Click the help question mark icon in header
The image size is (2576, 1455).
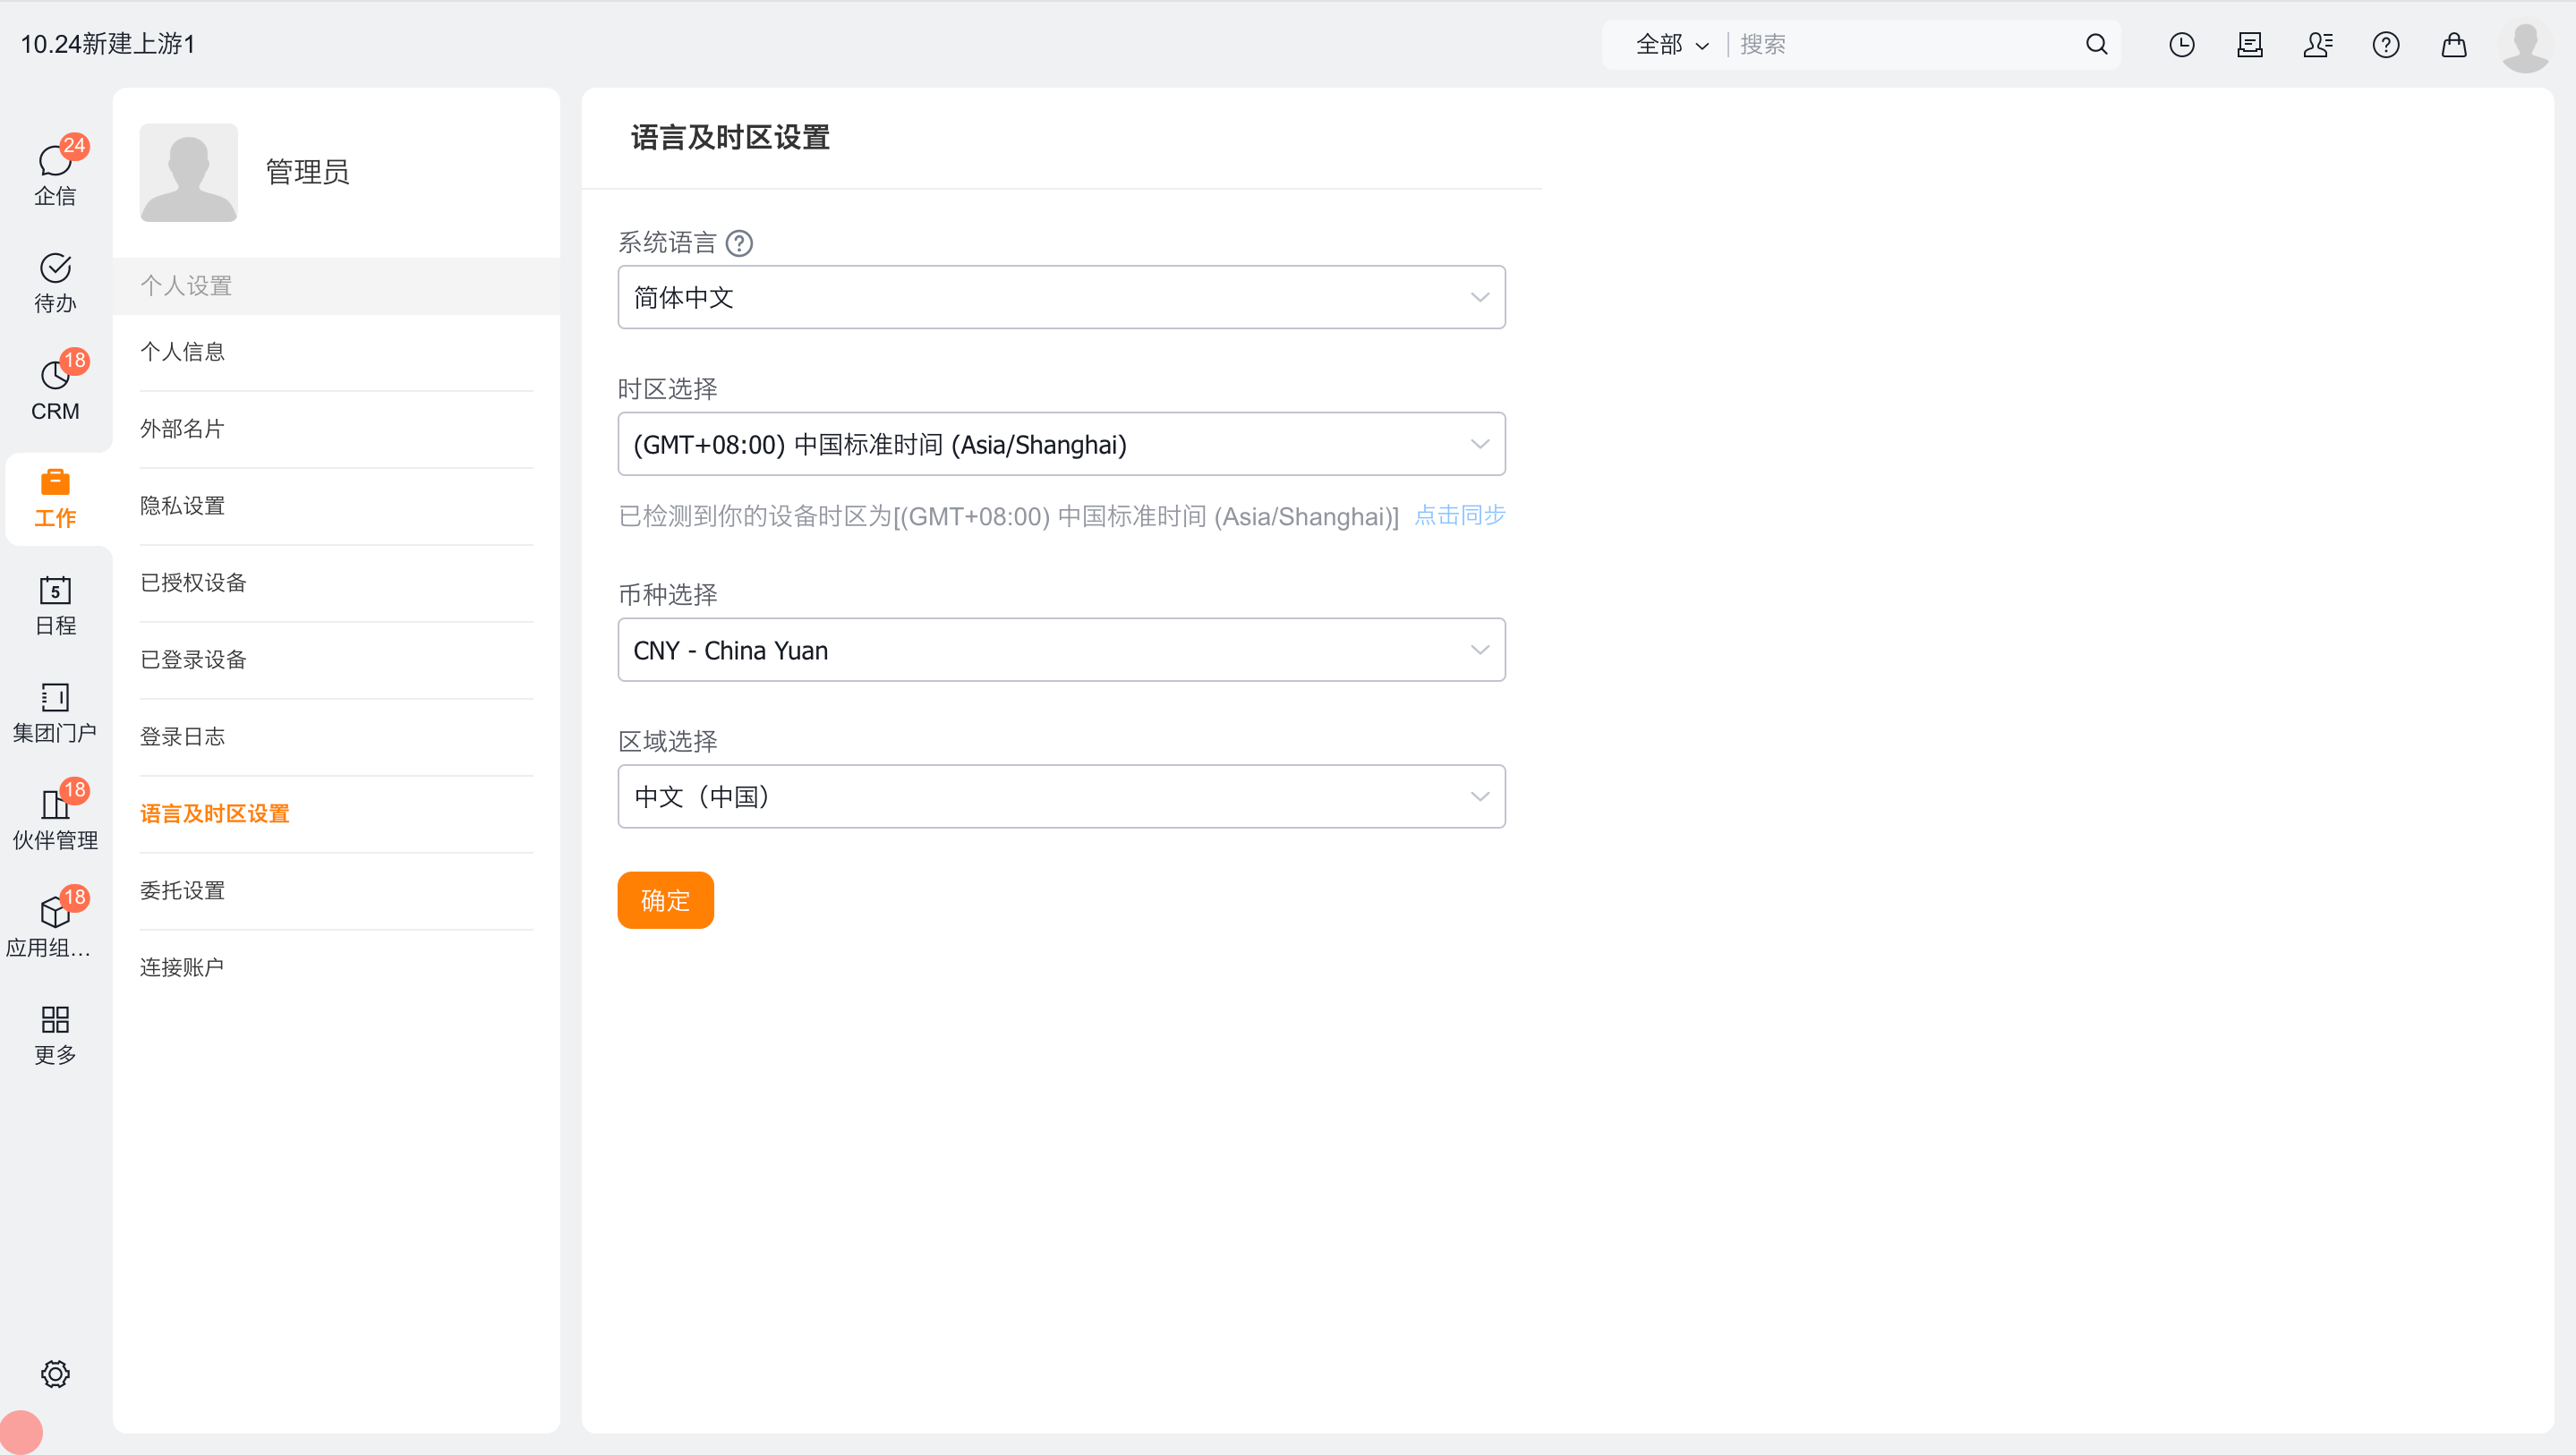(2385, 44)
